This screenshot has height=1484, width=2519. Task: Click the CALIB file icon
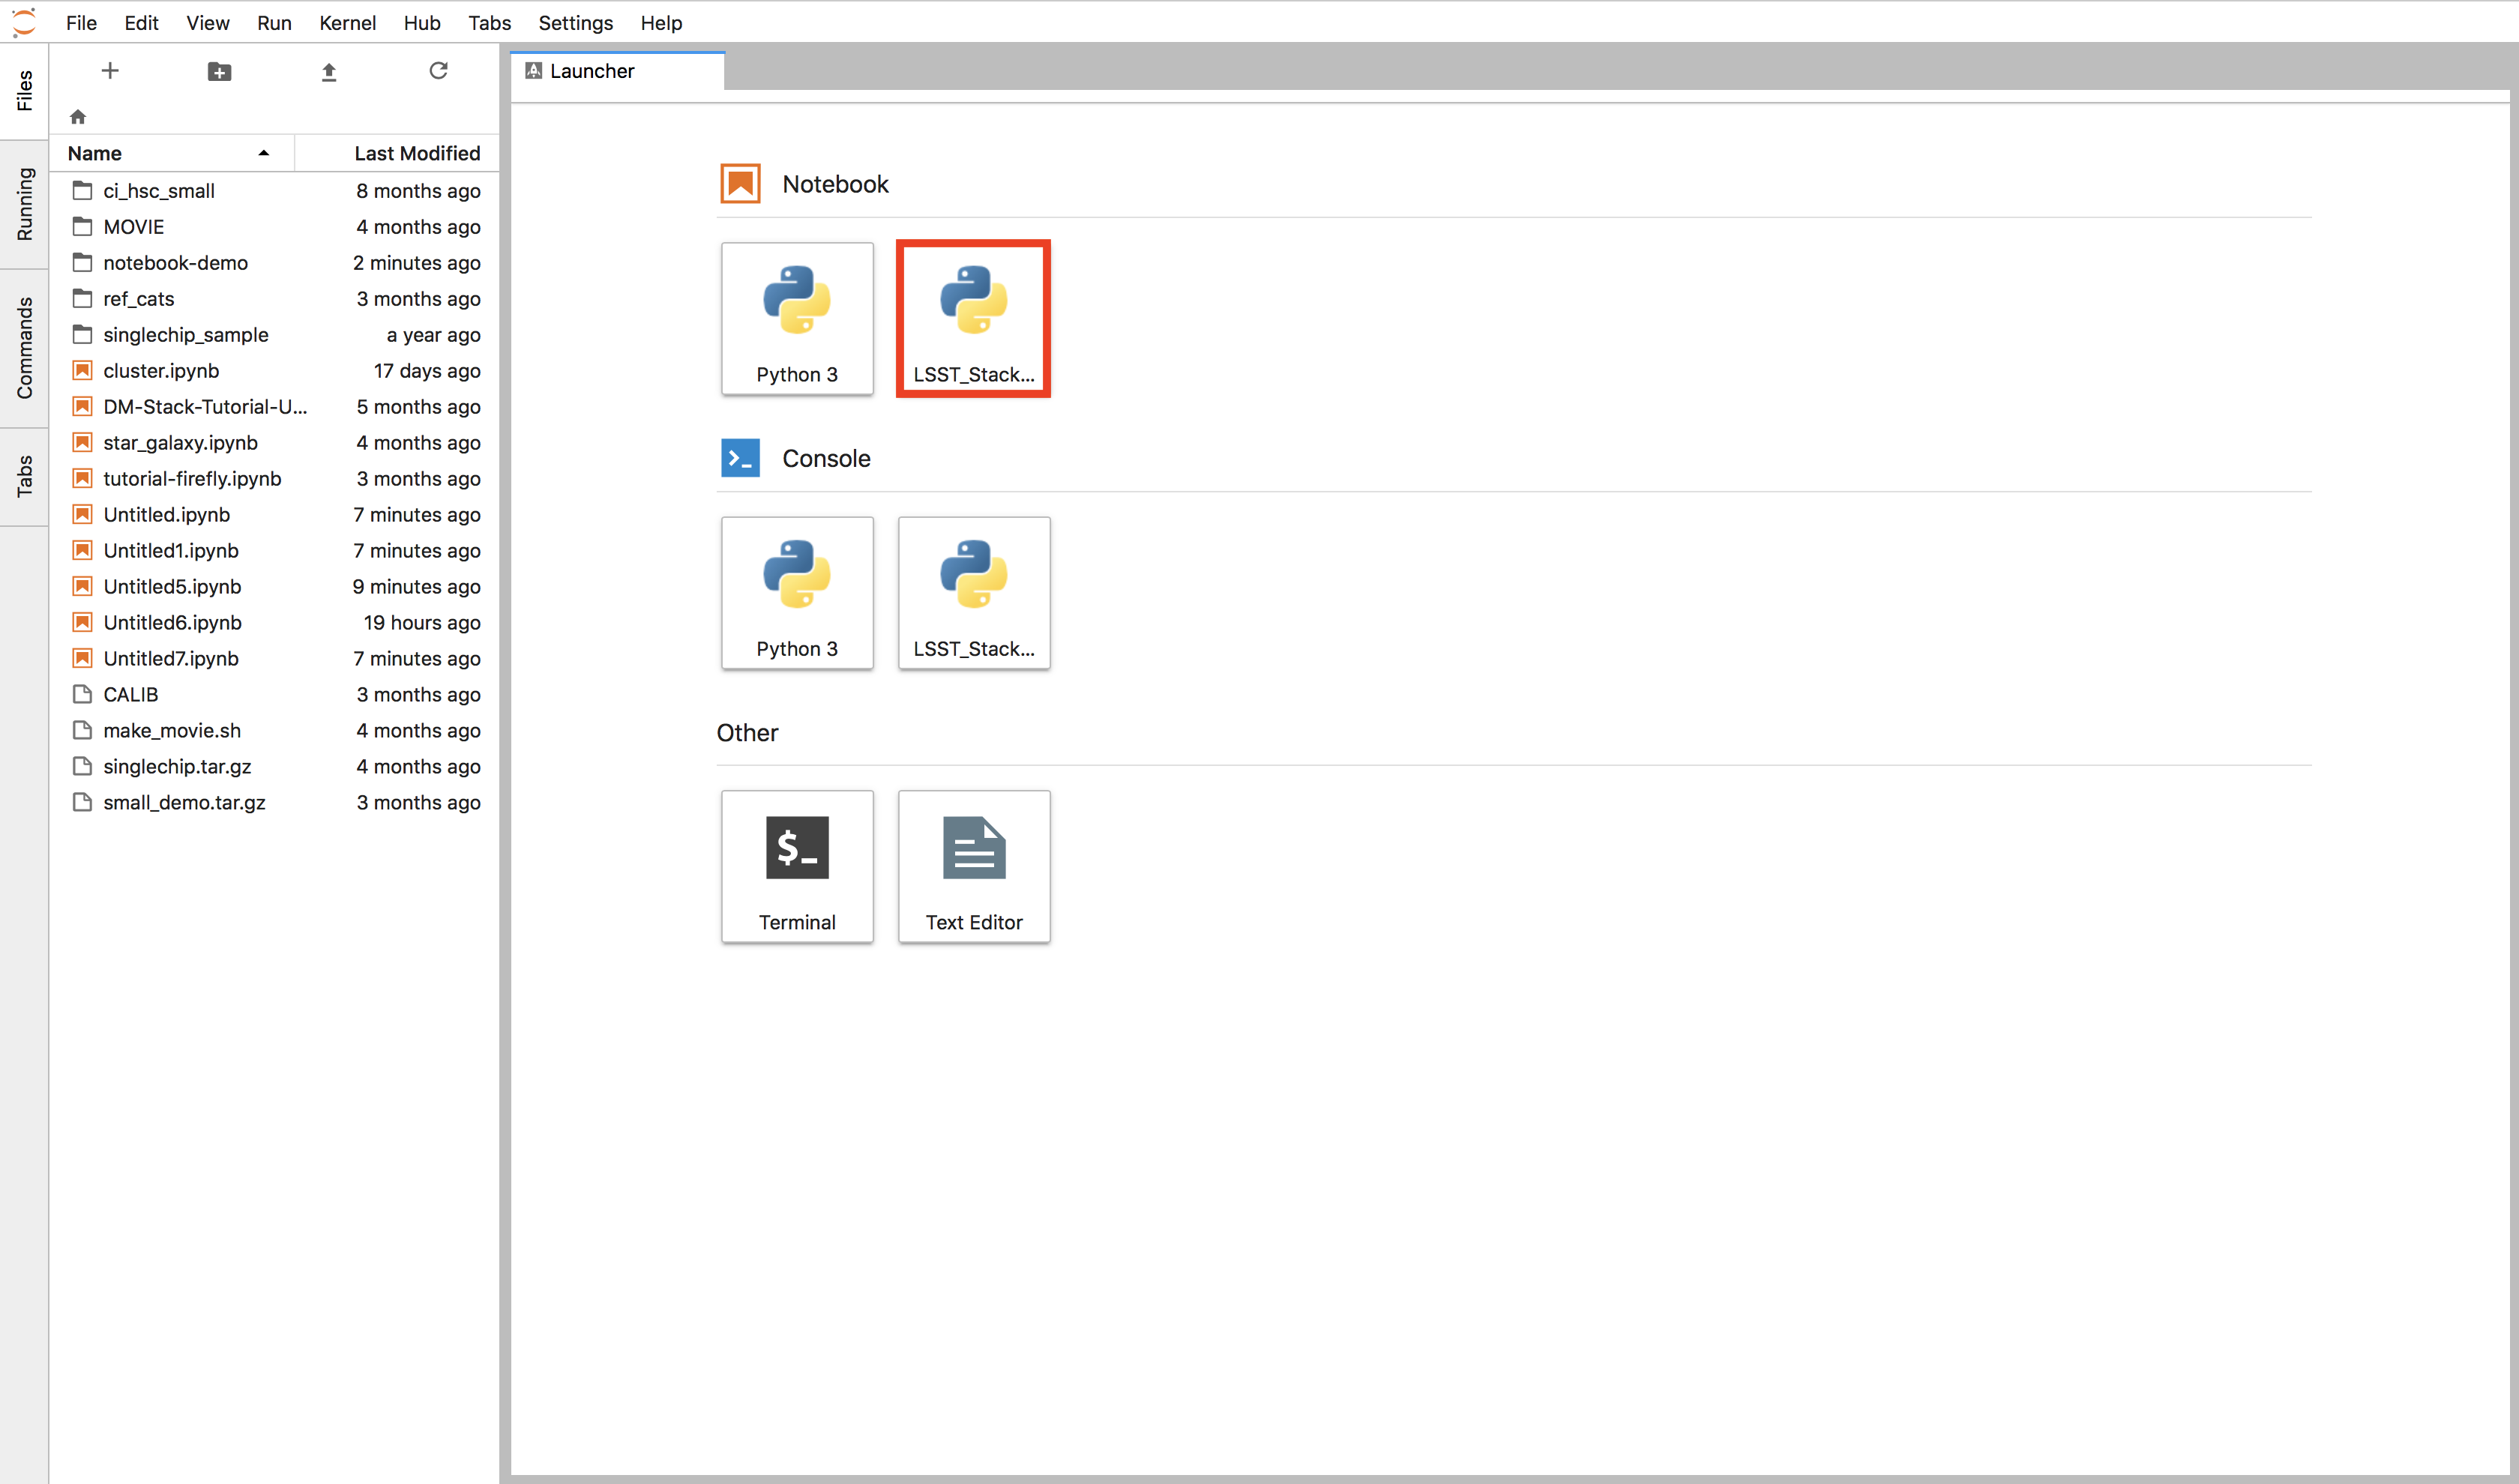83,694
